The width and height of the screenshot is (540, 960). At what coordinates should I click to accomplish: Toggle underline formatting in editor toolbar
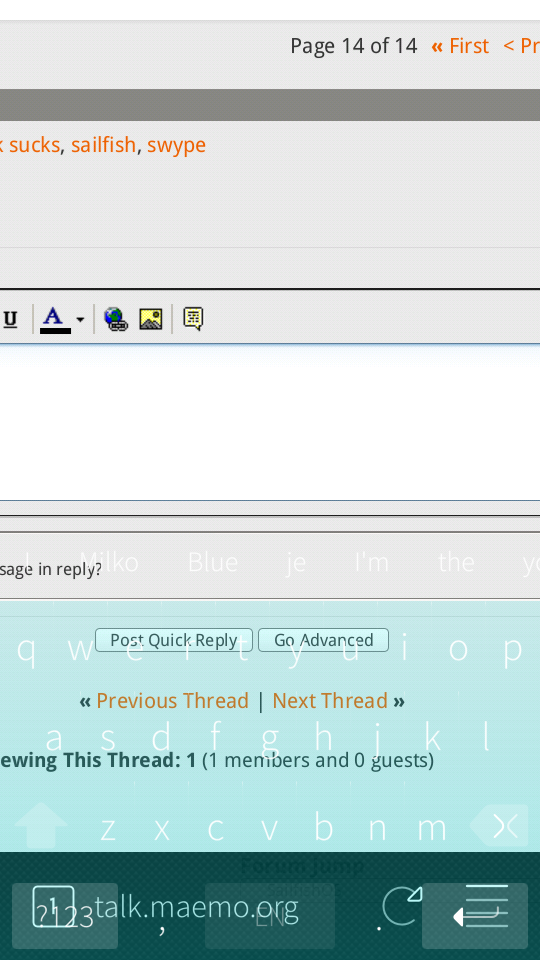click(10, 320)
